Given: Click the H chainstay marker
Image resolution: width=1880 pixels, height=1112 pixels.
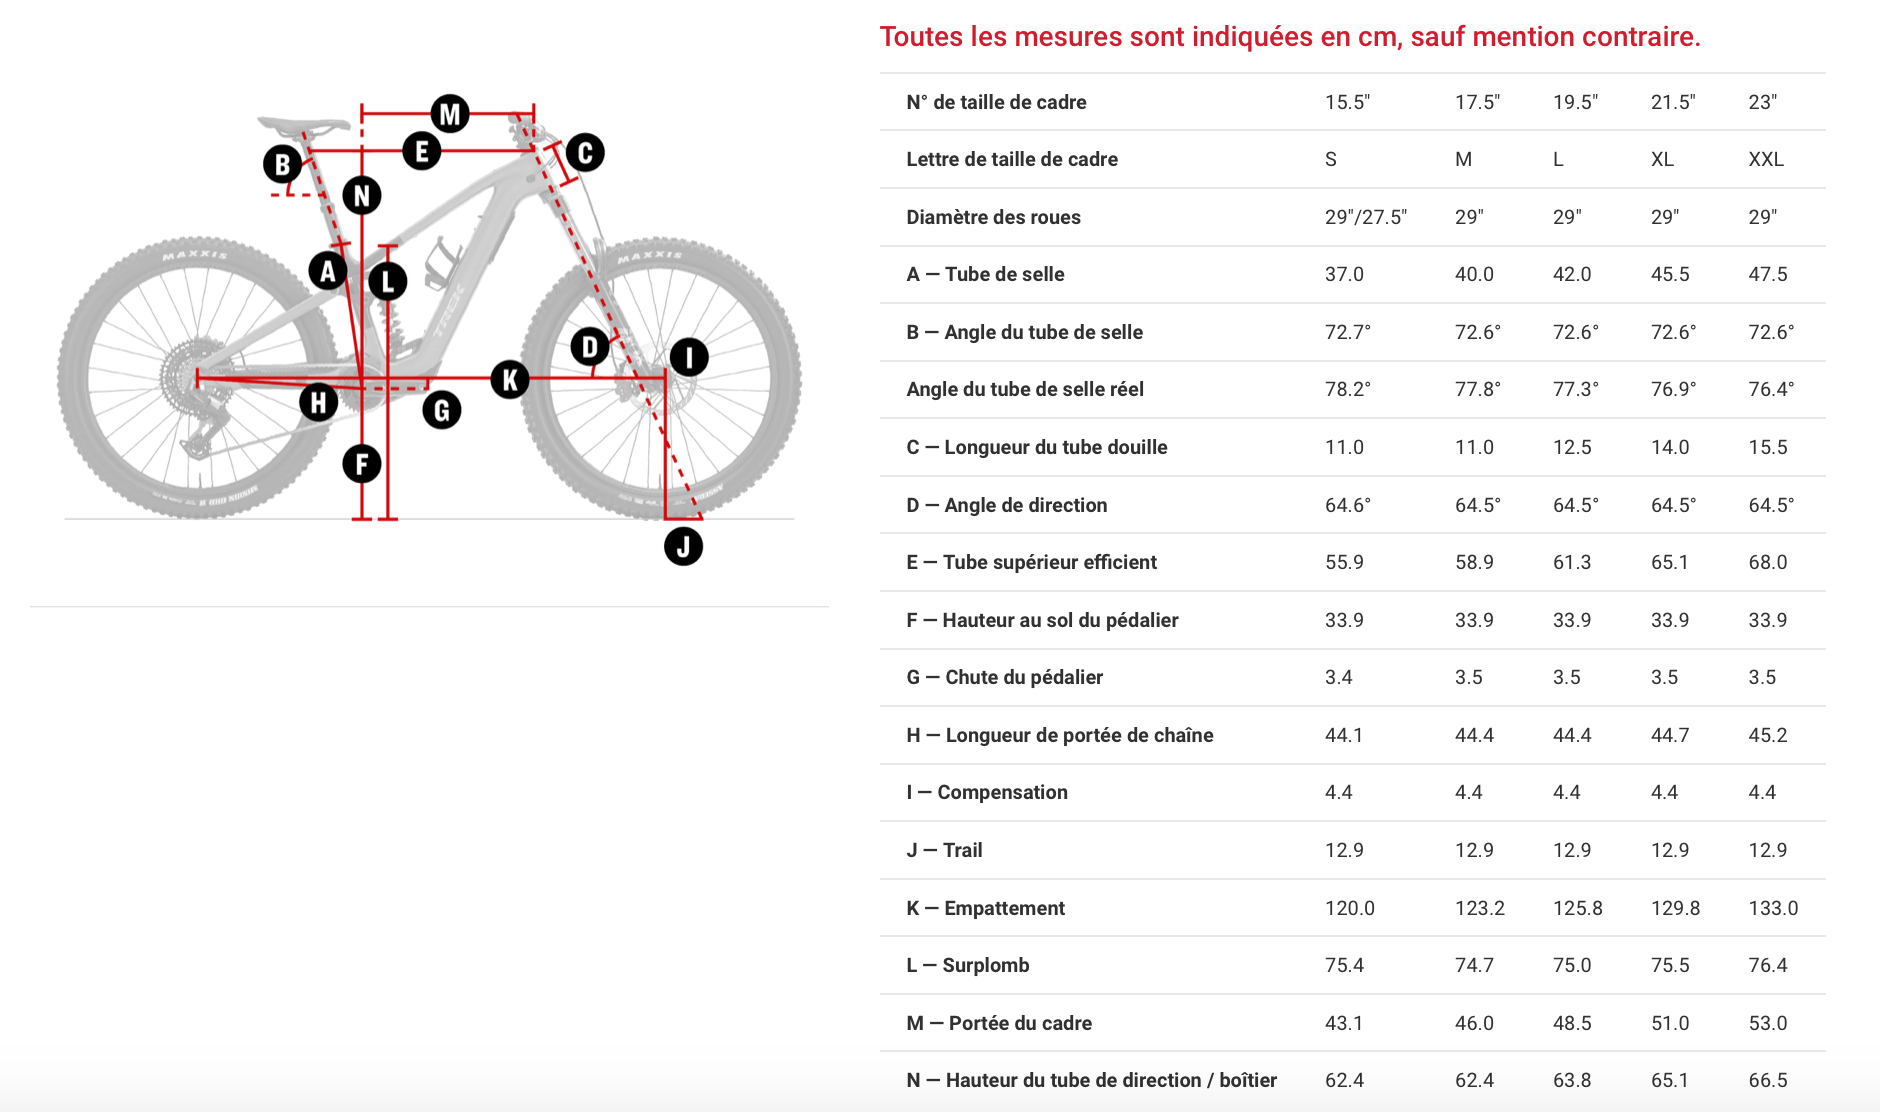Looking at the screenshot, I should pyautogui.click(x=318, y=402).
